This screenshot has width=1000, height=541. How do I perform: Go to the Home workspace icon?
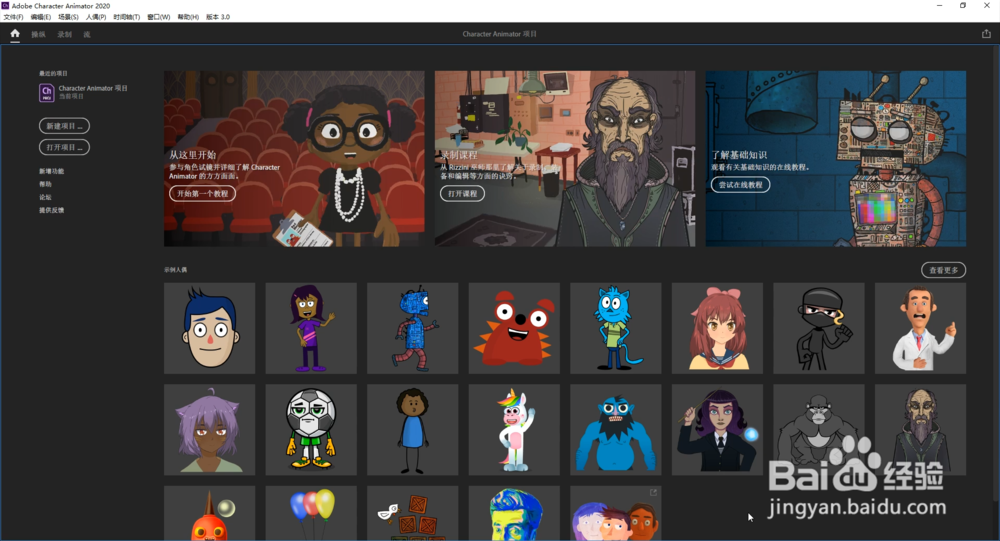click(x=15, y=34)
